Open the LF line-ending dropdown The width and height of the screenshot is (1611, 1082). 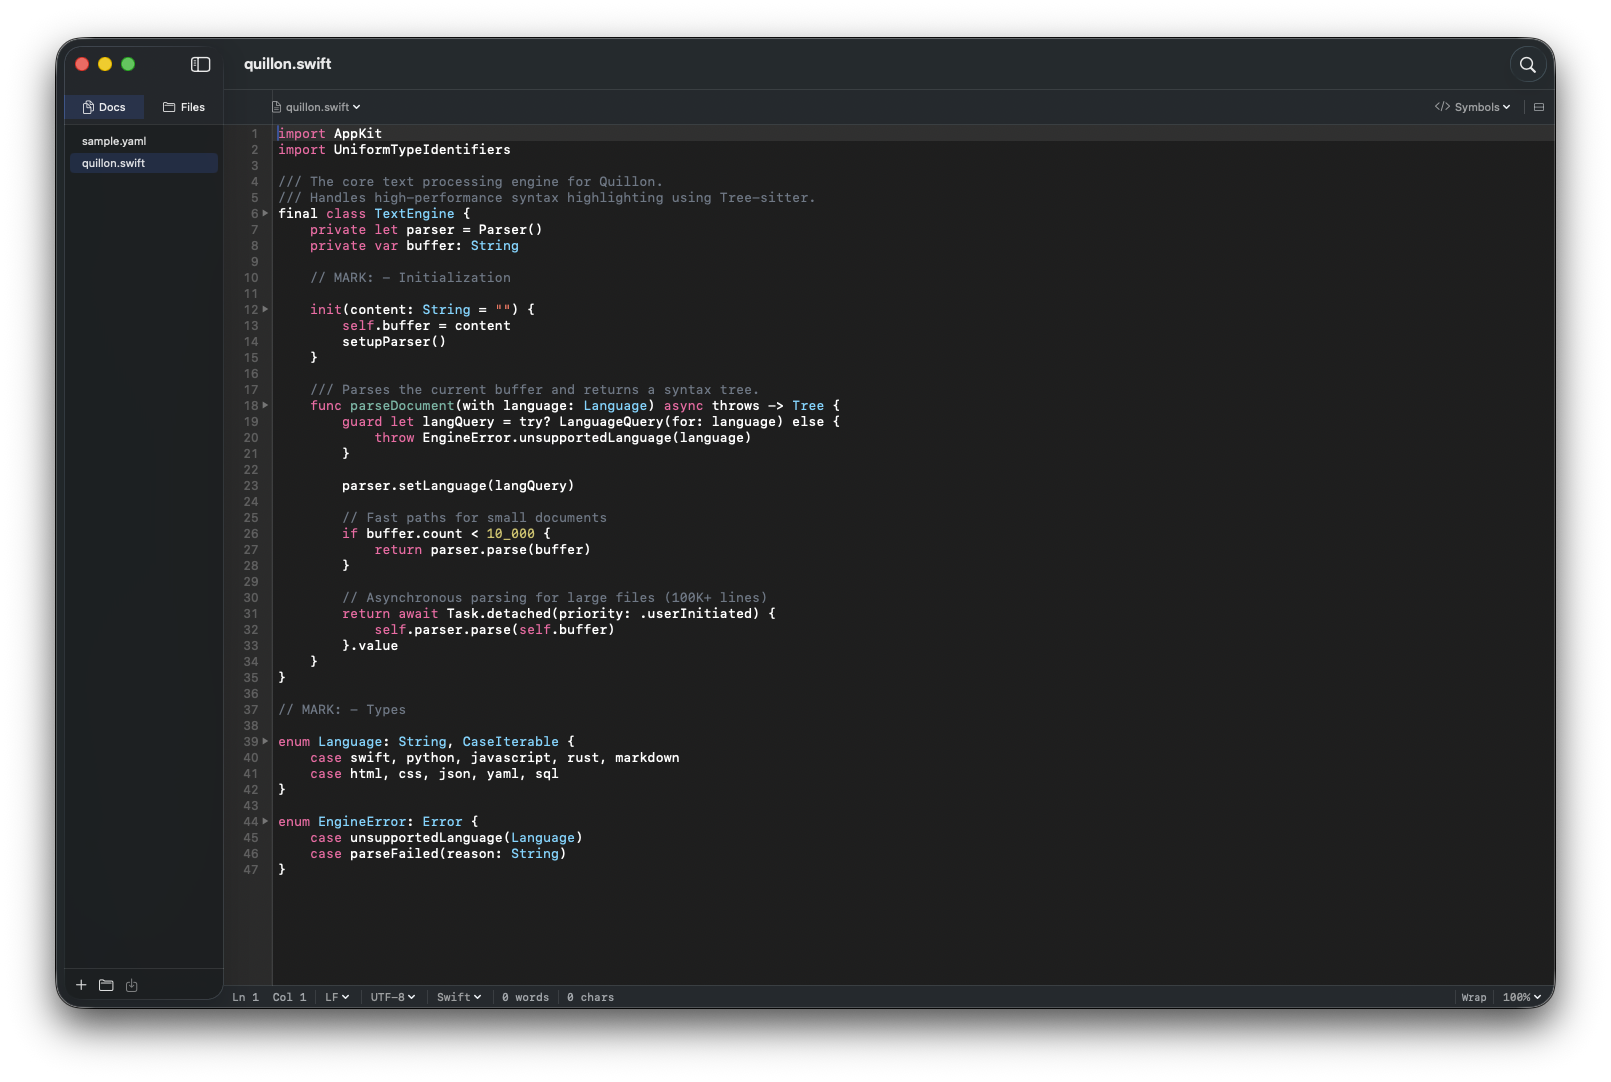tap(337, 997)
